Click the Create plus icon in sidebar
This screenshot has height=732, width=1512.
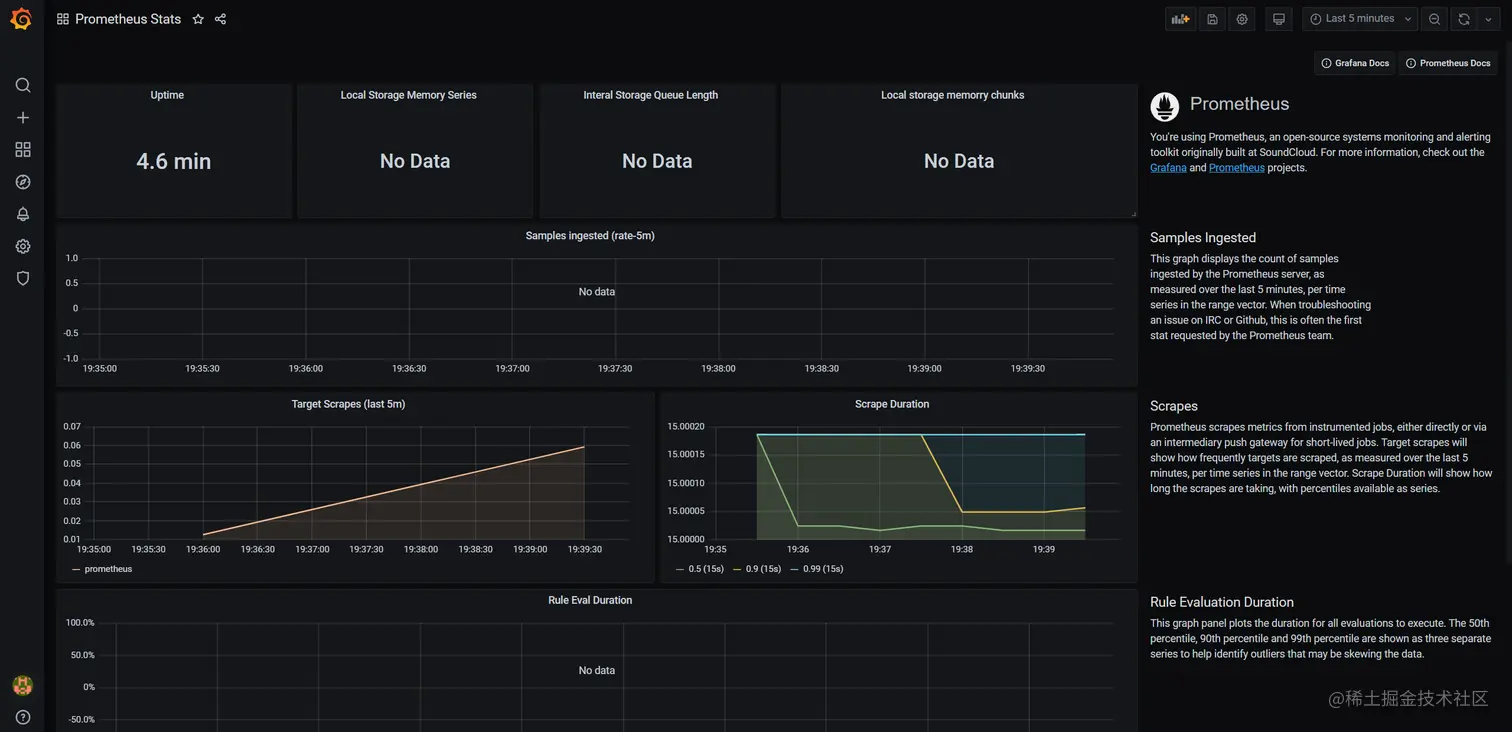pyautogui.click(x=23, y=117)
